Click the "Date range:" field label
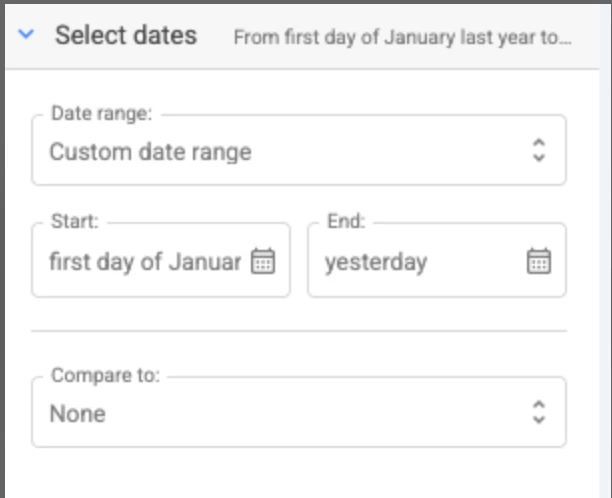The width and height of the screenshot is (612, 498). point(101,114)
